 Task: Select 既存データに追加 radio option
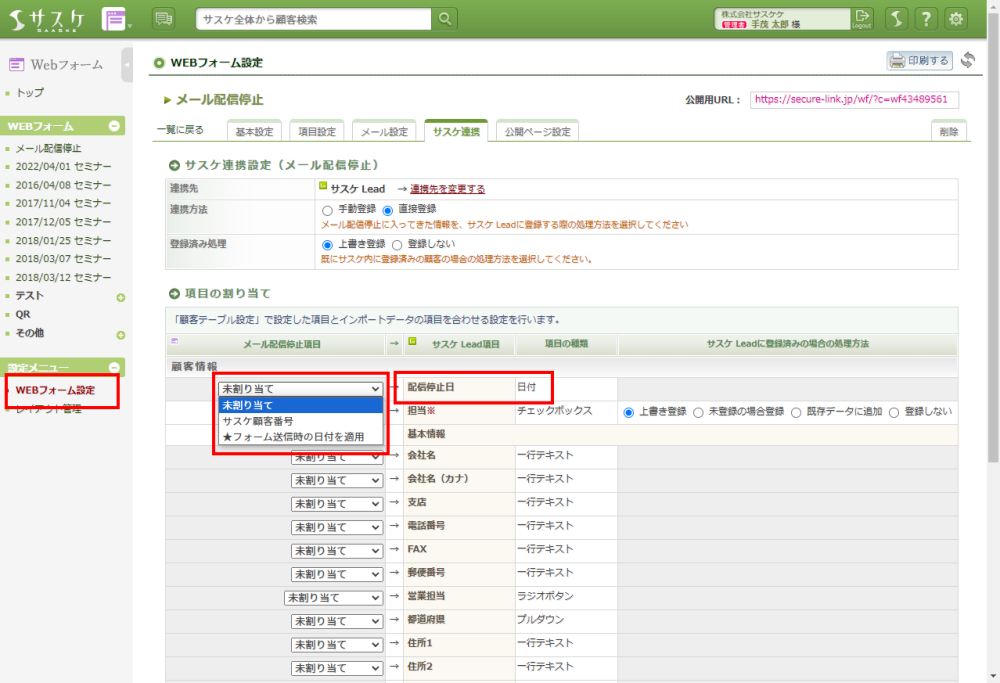pos(797,411)
